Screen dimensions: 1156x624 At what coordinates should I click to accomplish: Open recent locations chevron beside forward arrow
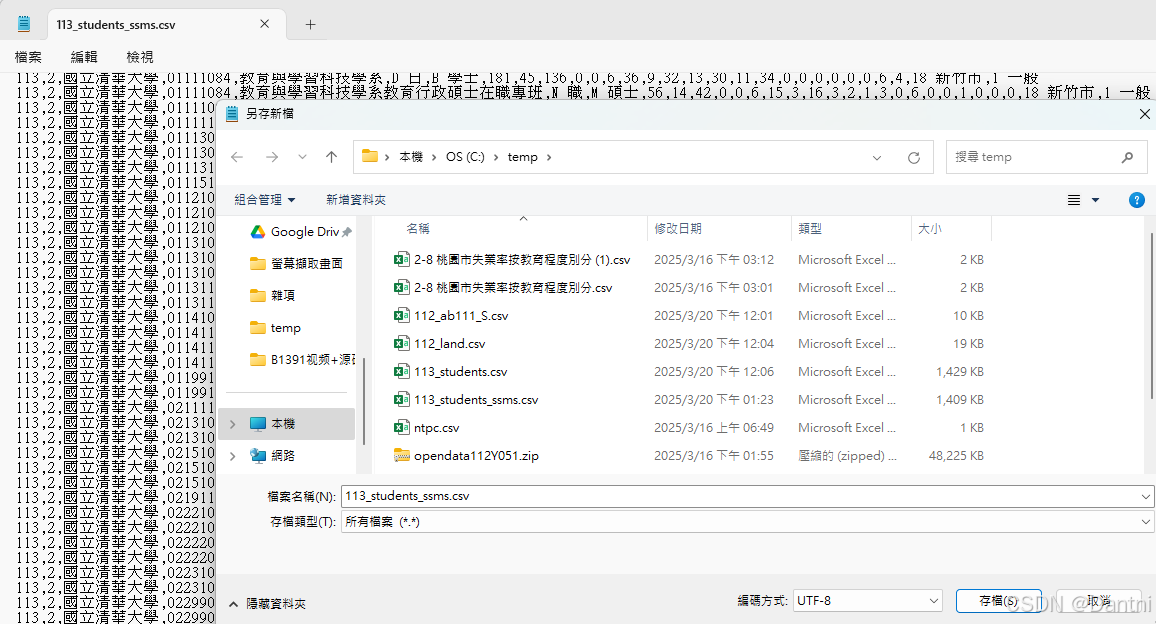coord(302,157)
